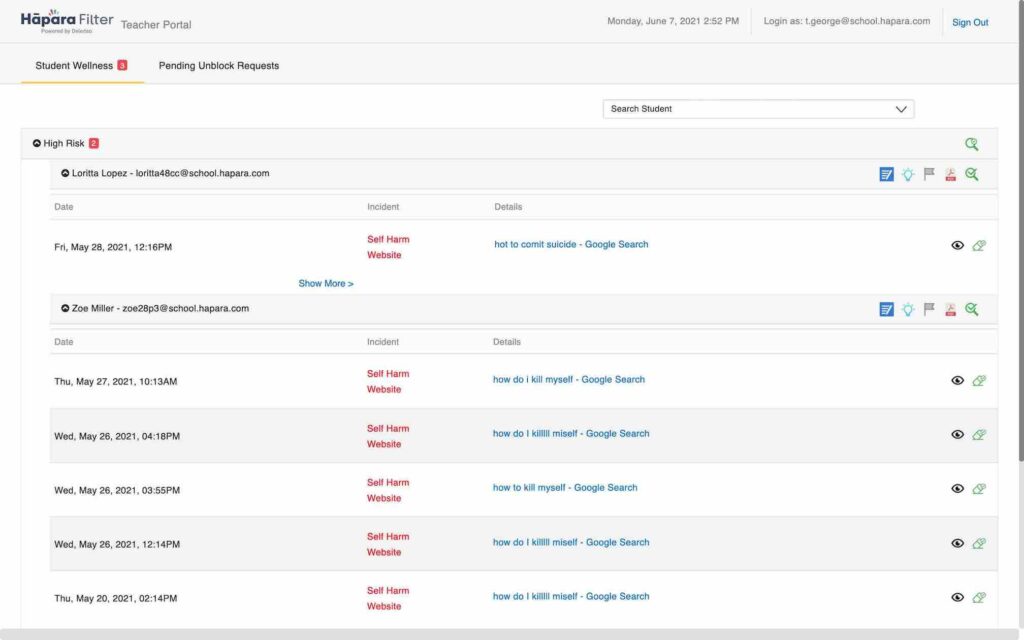Screen dimensions: 1024x640
Task: Collapse Zoe Miller's incident list
Action: pos(65,309)
